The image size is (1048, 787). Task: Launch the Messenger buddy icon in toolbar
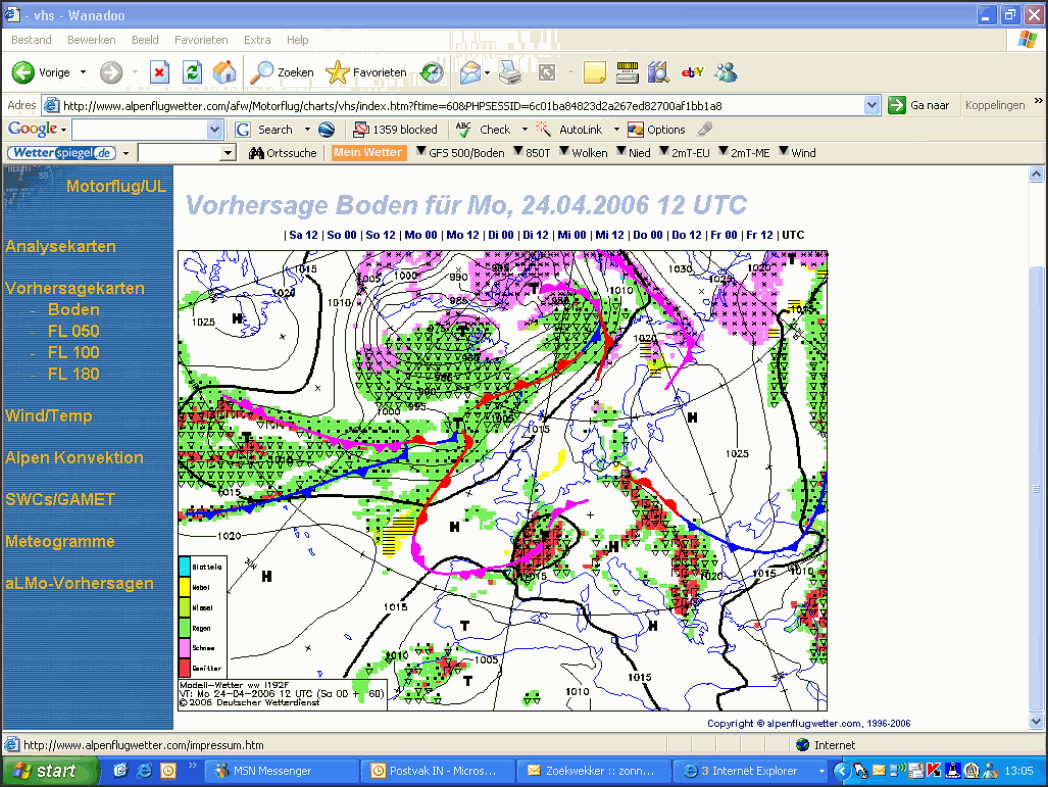725,72
